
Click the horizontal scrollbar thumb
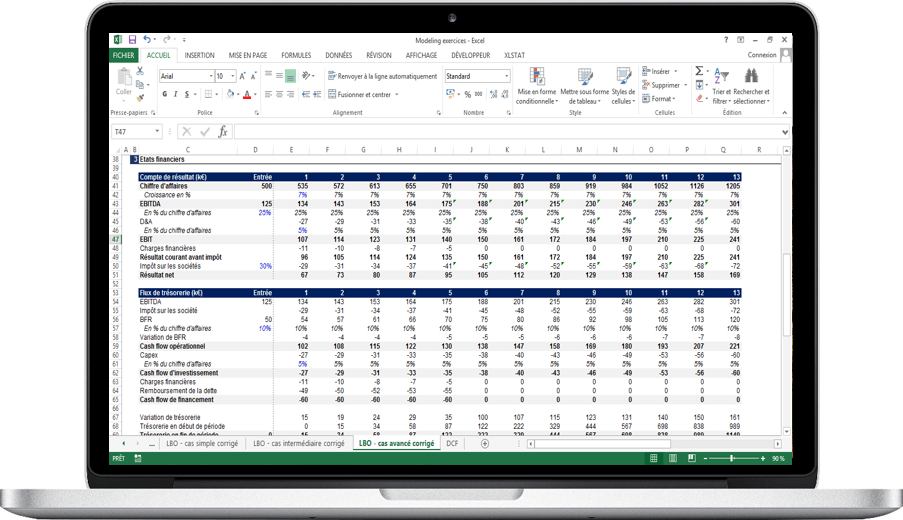pyautogui.click(x=602, y=444)
